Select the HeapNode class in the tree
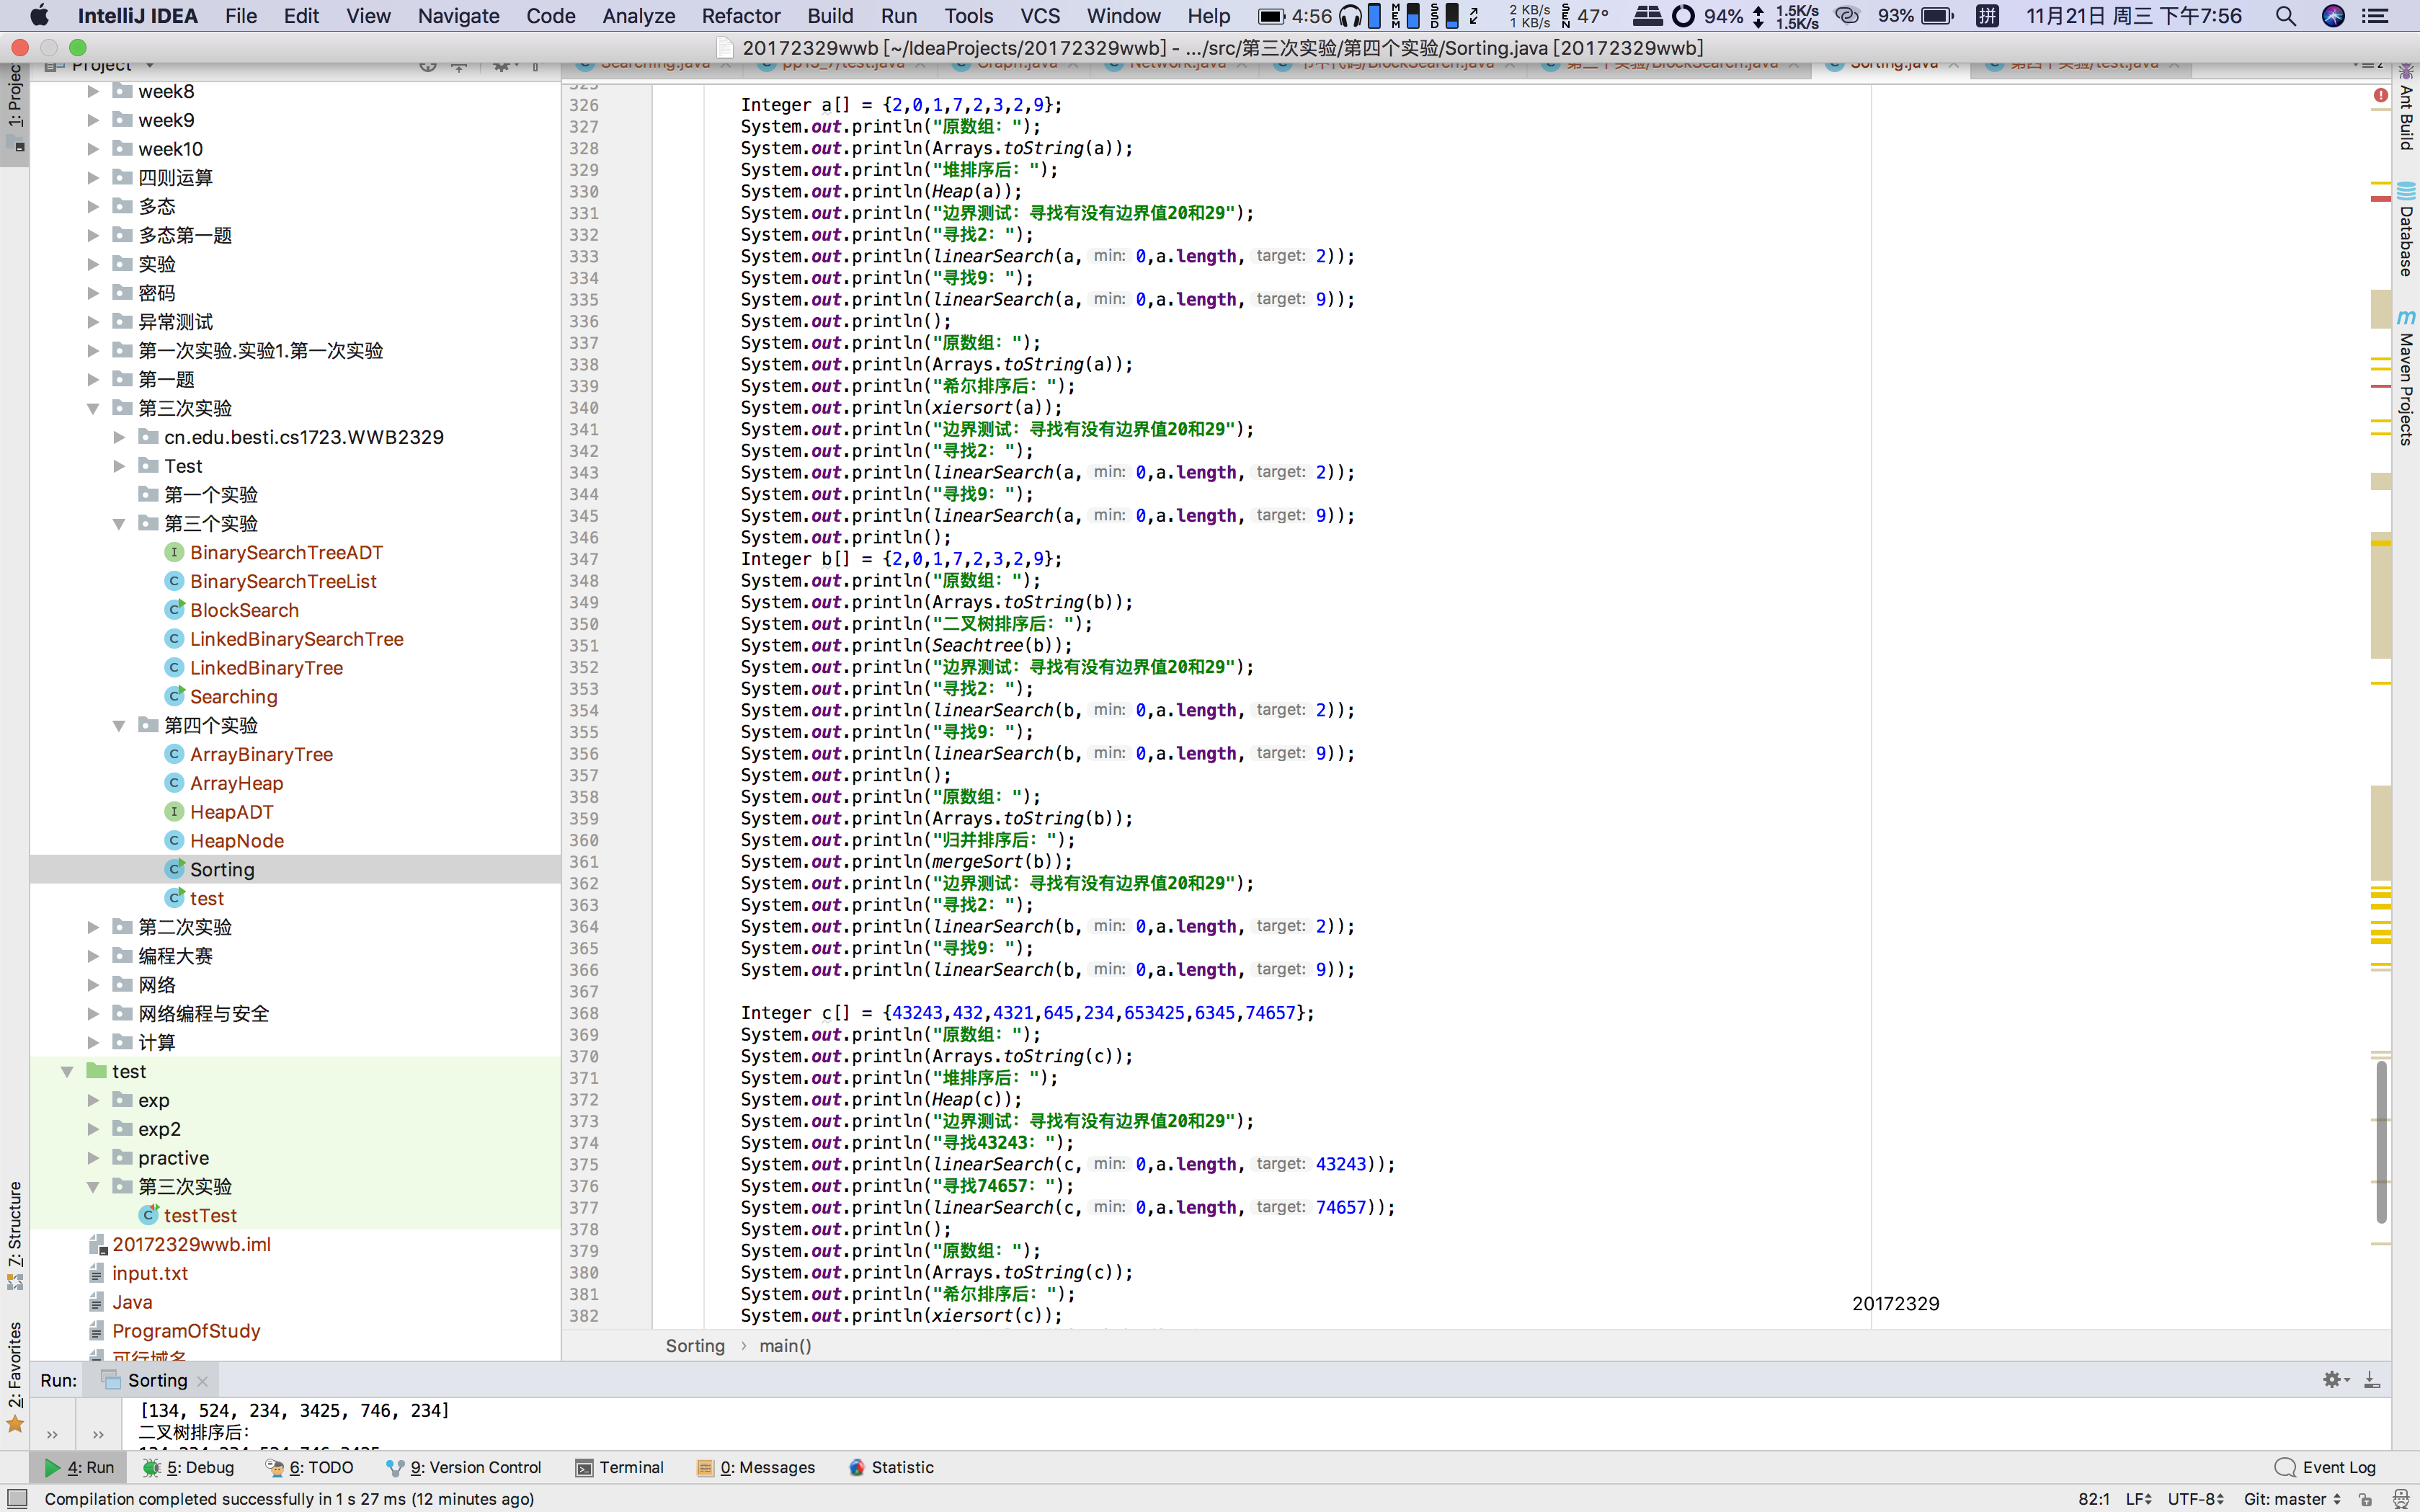The height and width of the screenshot is (1512, 2420). pos(237,841)
